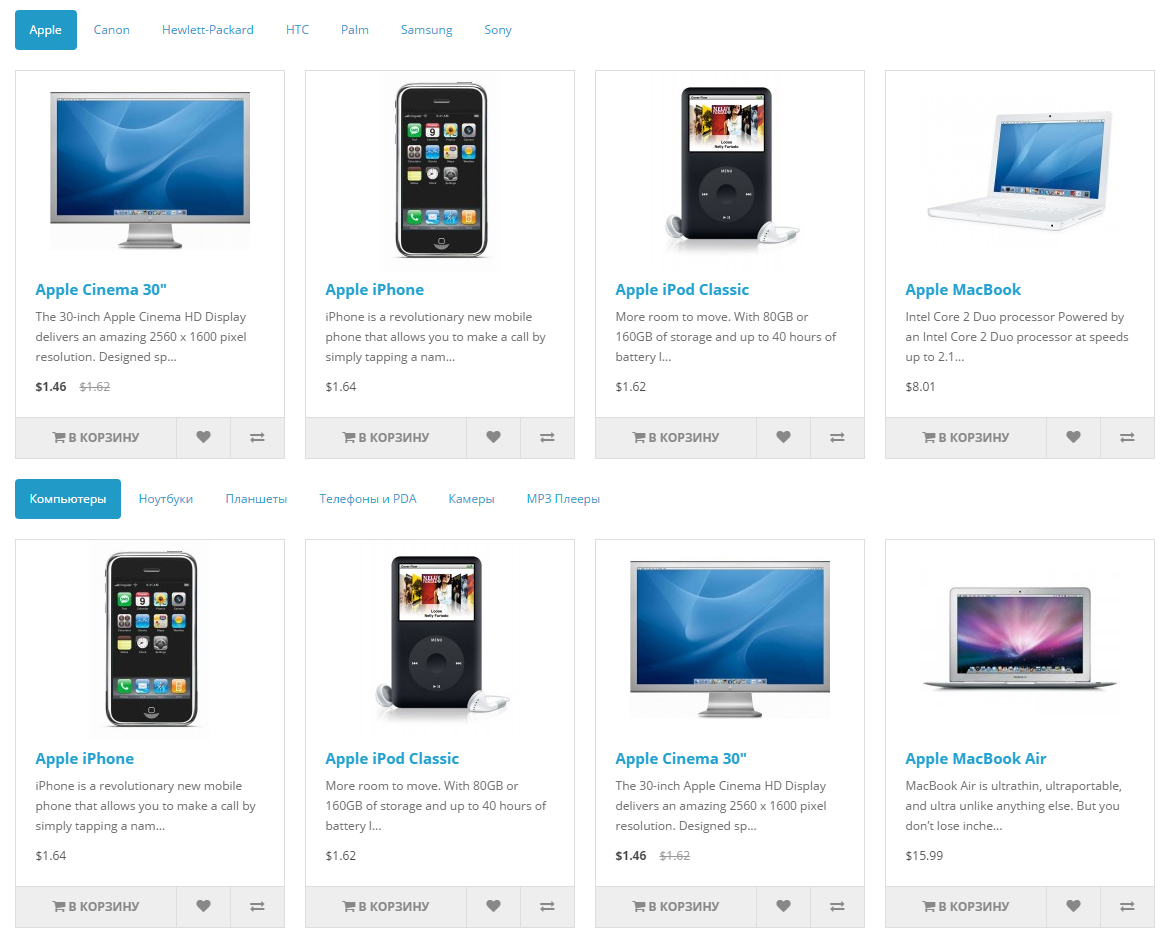Add Apple MacBook to wishlist

[1074, 438]
